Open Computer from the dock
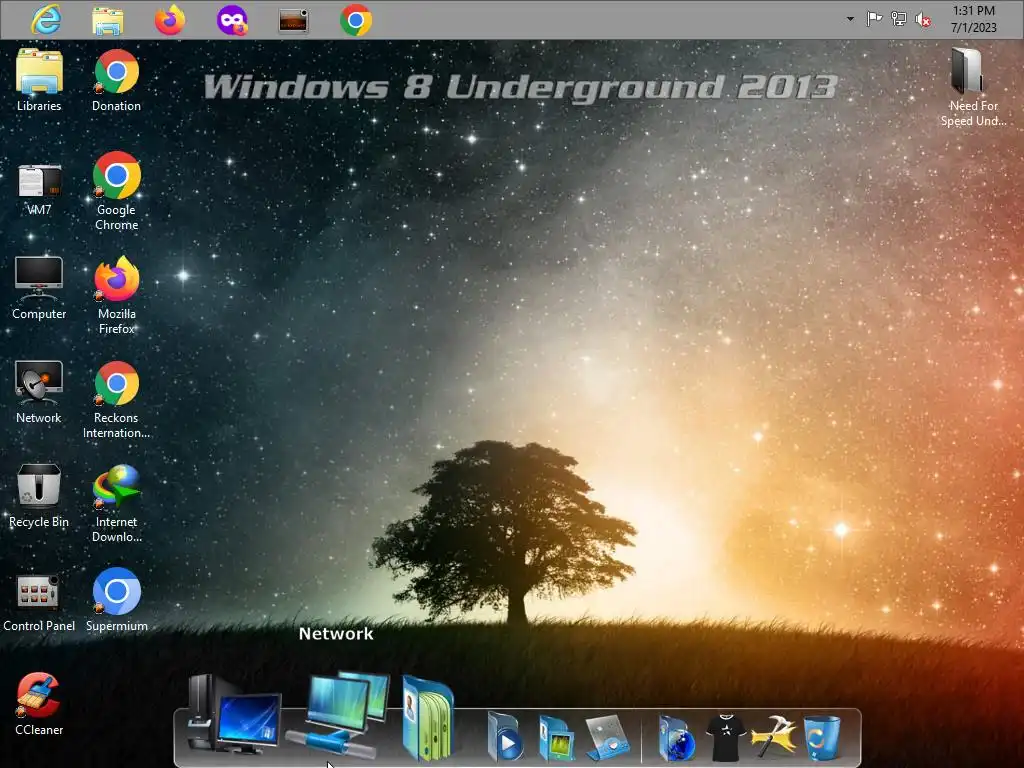1024x768 pixels. (234, 715)
